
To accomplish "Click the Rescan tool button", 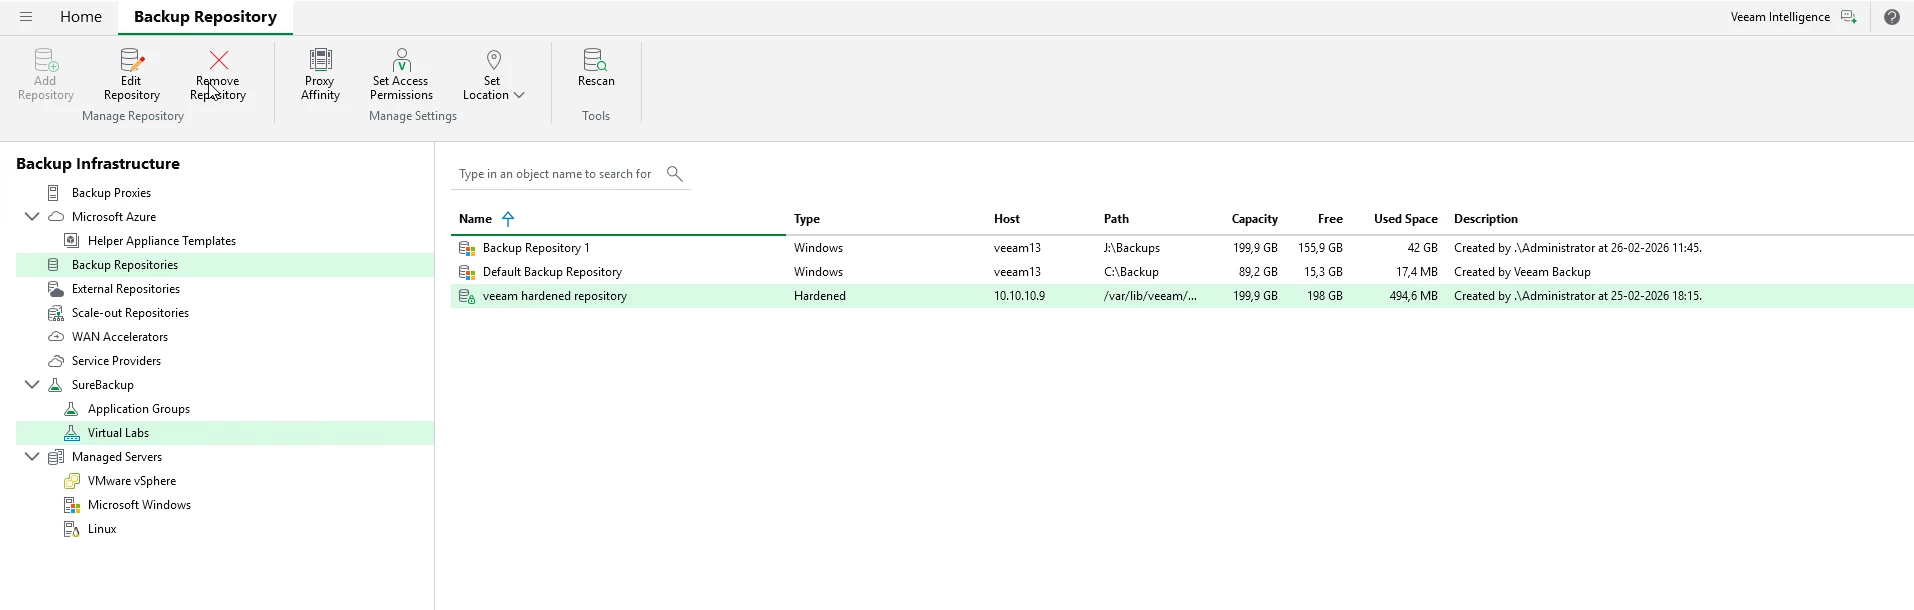I will pyautogui.click(x=596, y=68).
